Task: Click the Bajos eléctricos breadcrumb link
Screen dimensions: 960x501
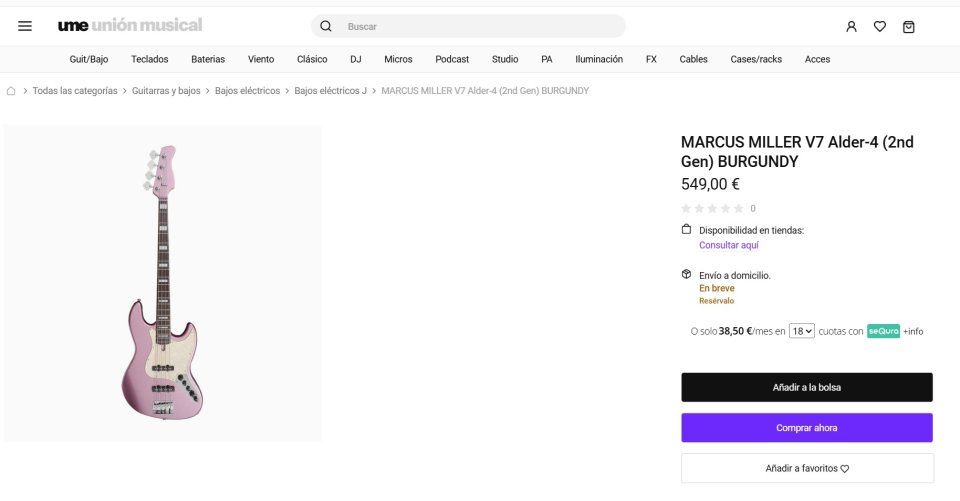Action: [x=247, y=91]
